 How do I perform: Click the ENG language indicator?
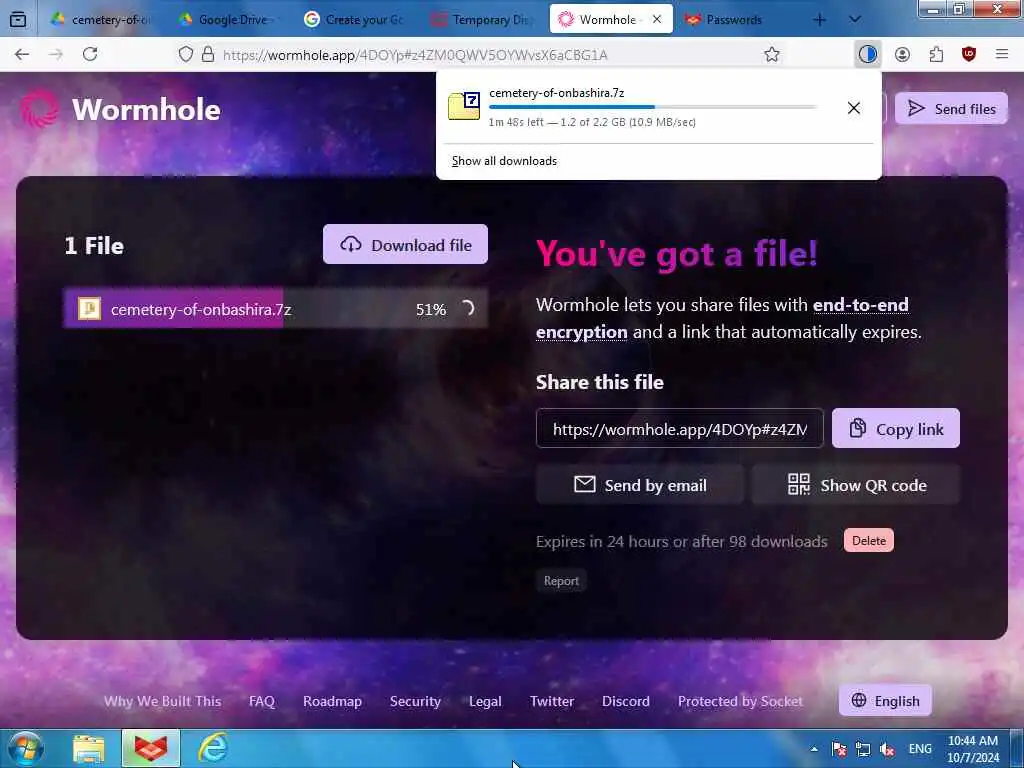pyautogui.click(x=920, y=748)
